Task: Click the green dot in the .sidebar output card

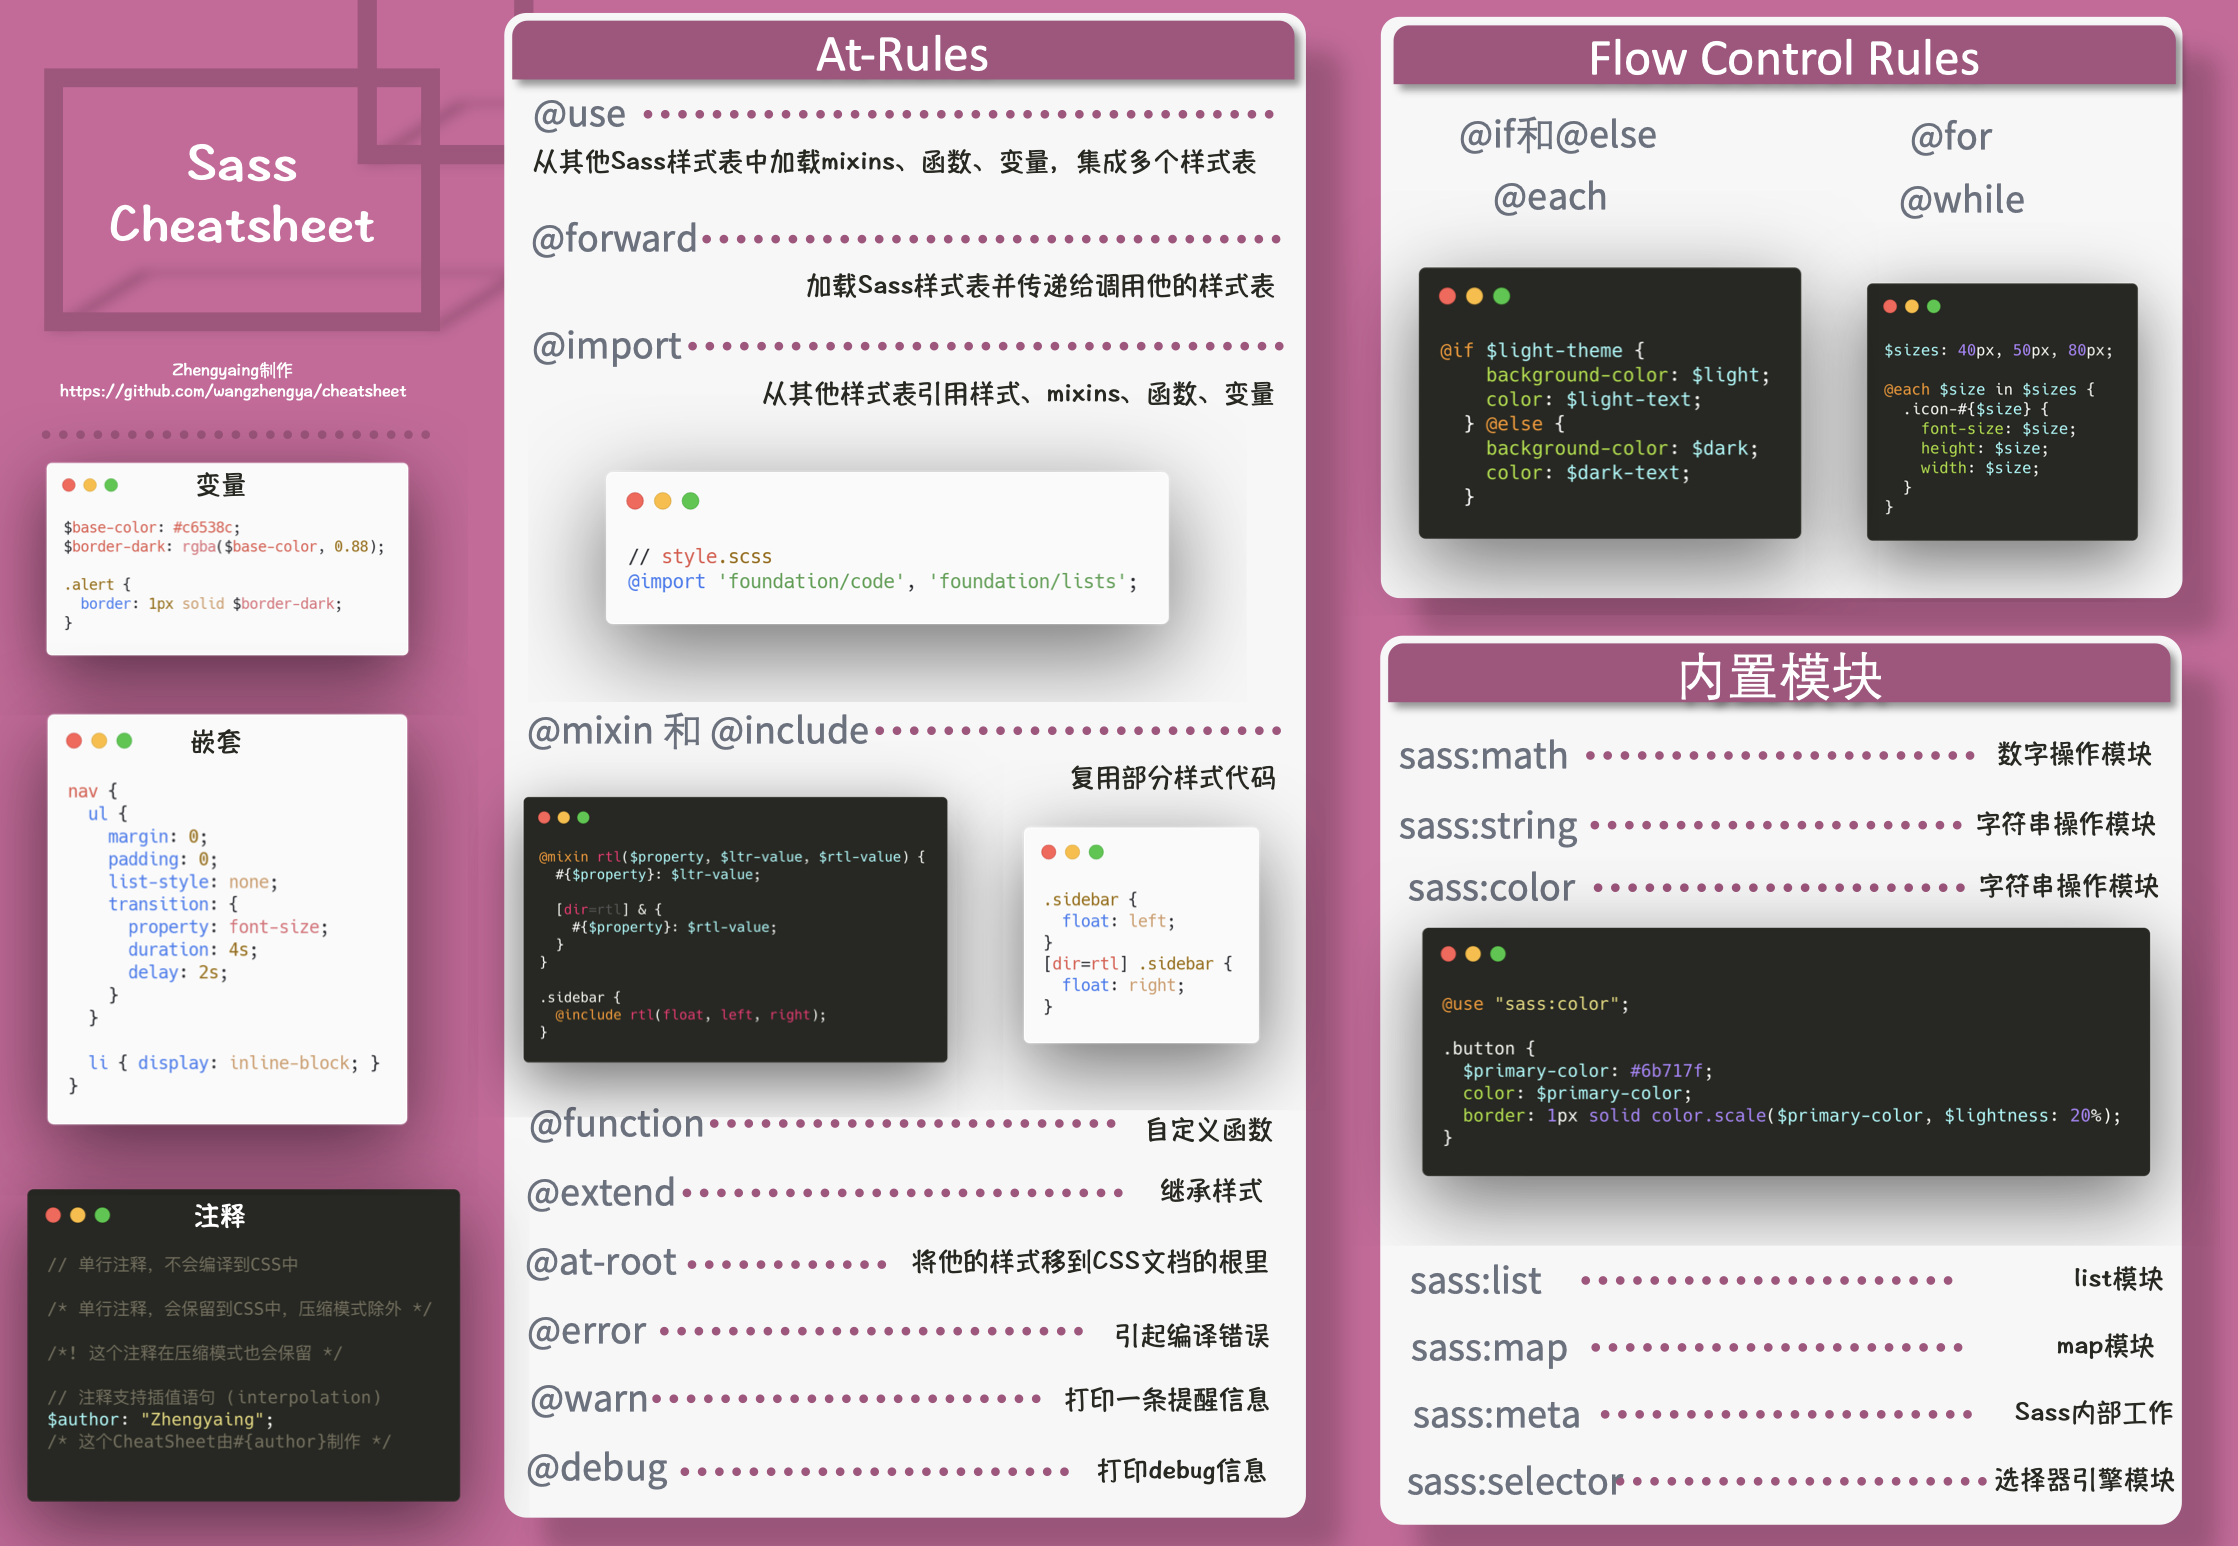Action: tap(1096, 852)
